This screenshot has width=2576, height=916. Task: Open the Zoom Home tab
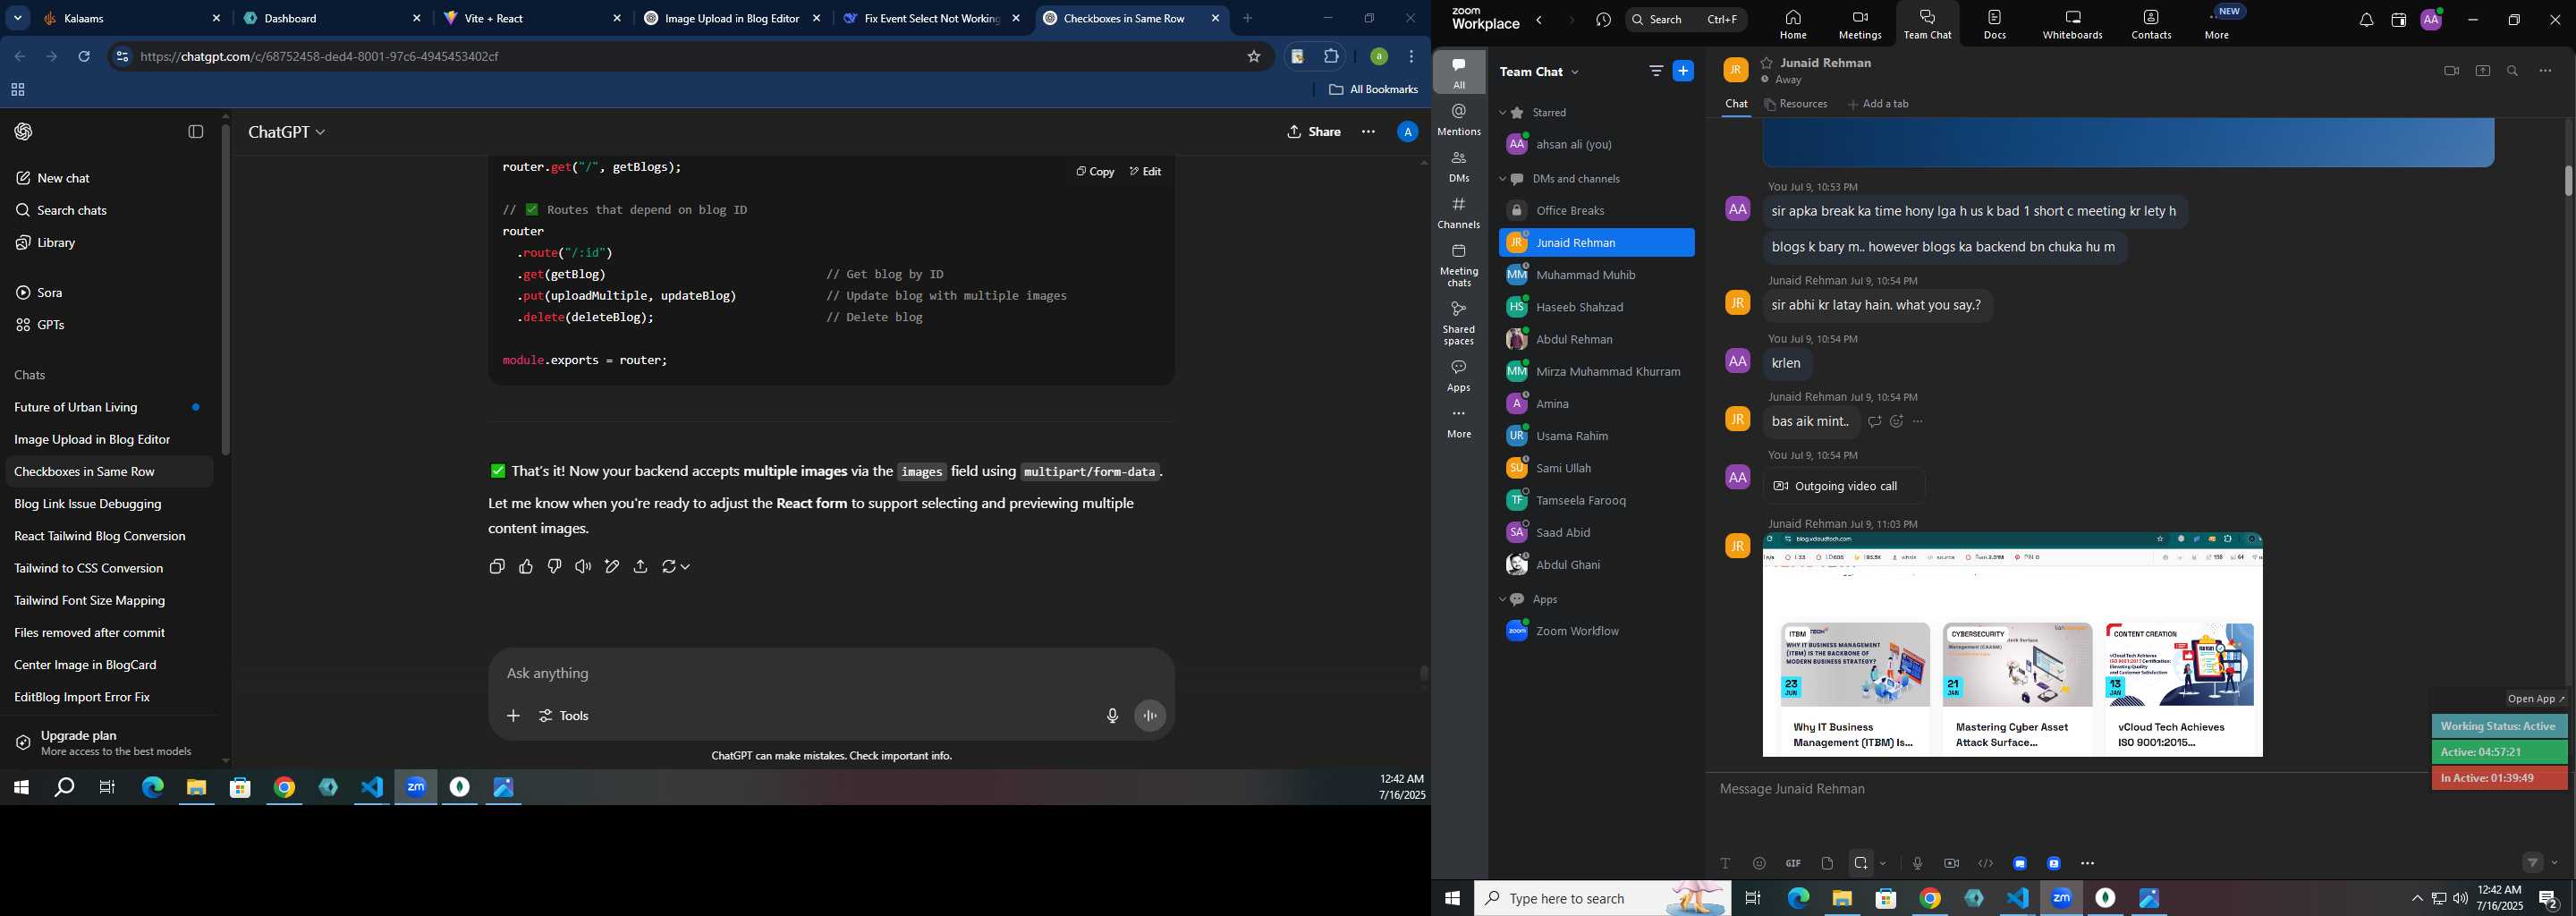click(x=1792, y=24)
